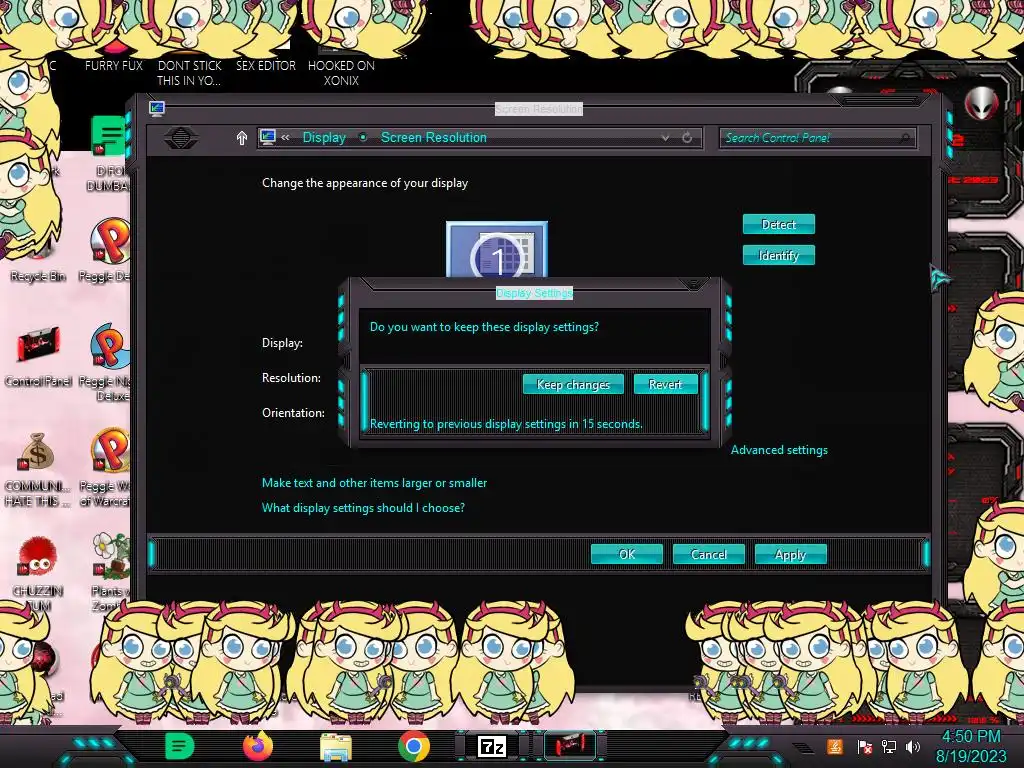
Task: Click the taskbar clock 4:50 PM
Action: [x=971, y=746]
